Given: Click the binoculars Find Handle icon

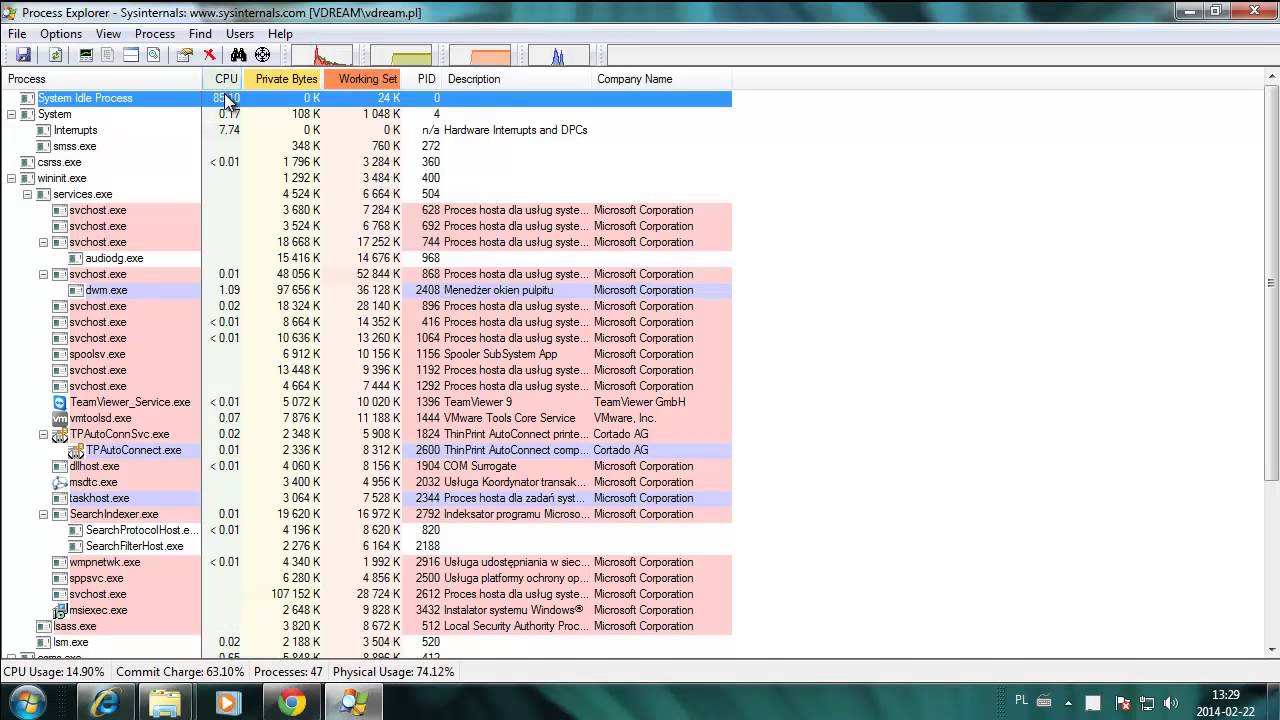Looking at the screenshot, I should click(238, 55).
